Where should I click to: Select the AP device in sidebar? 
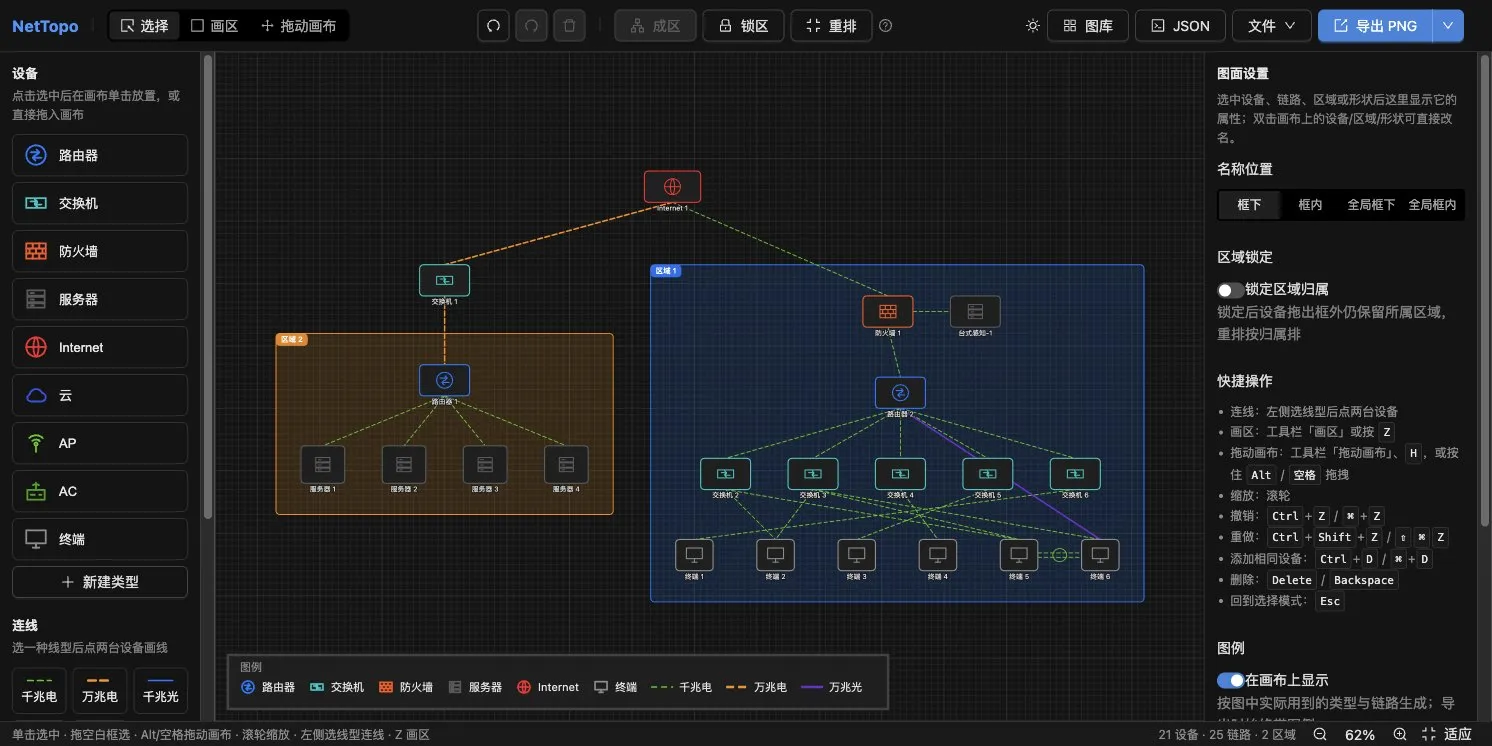(x=100, y=443)
